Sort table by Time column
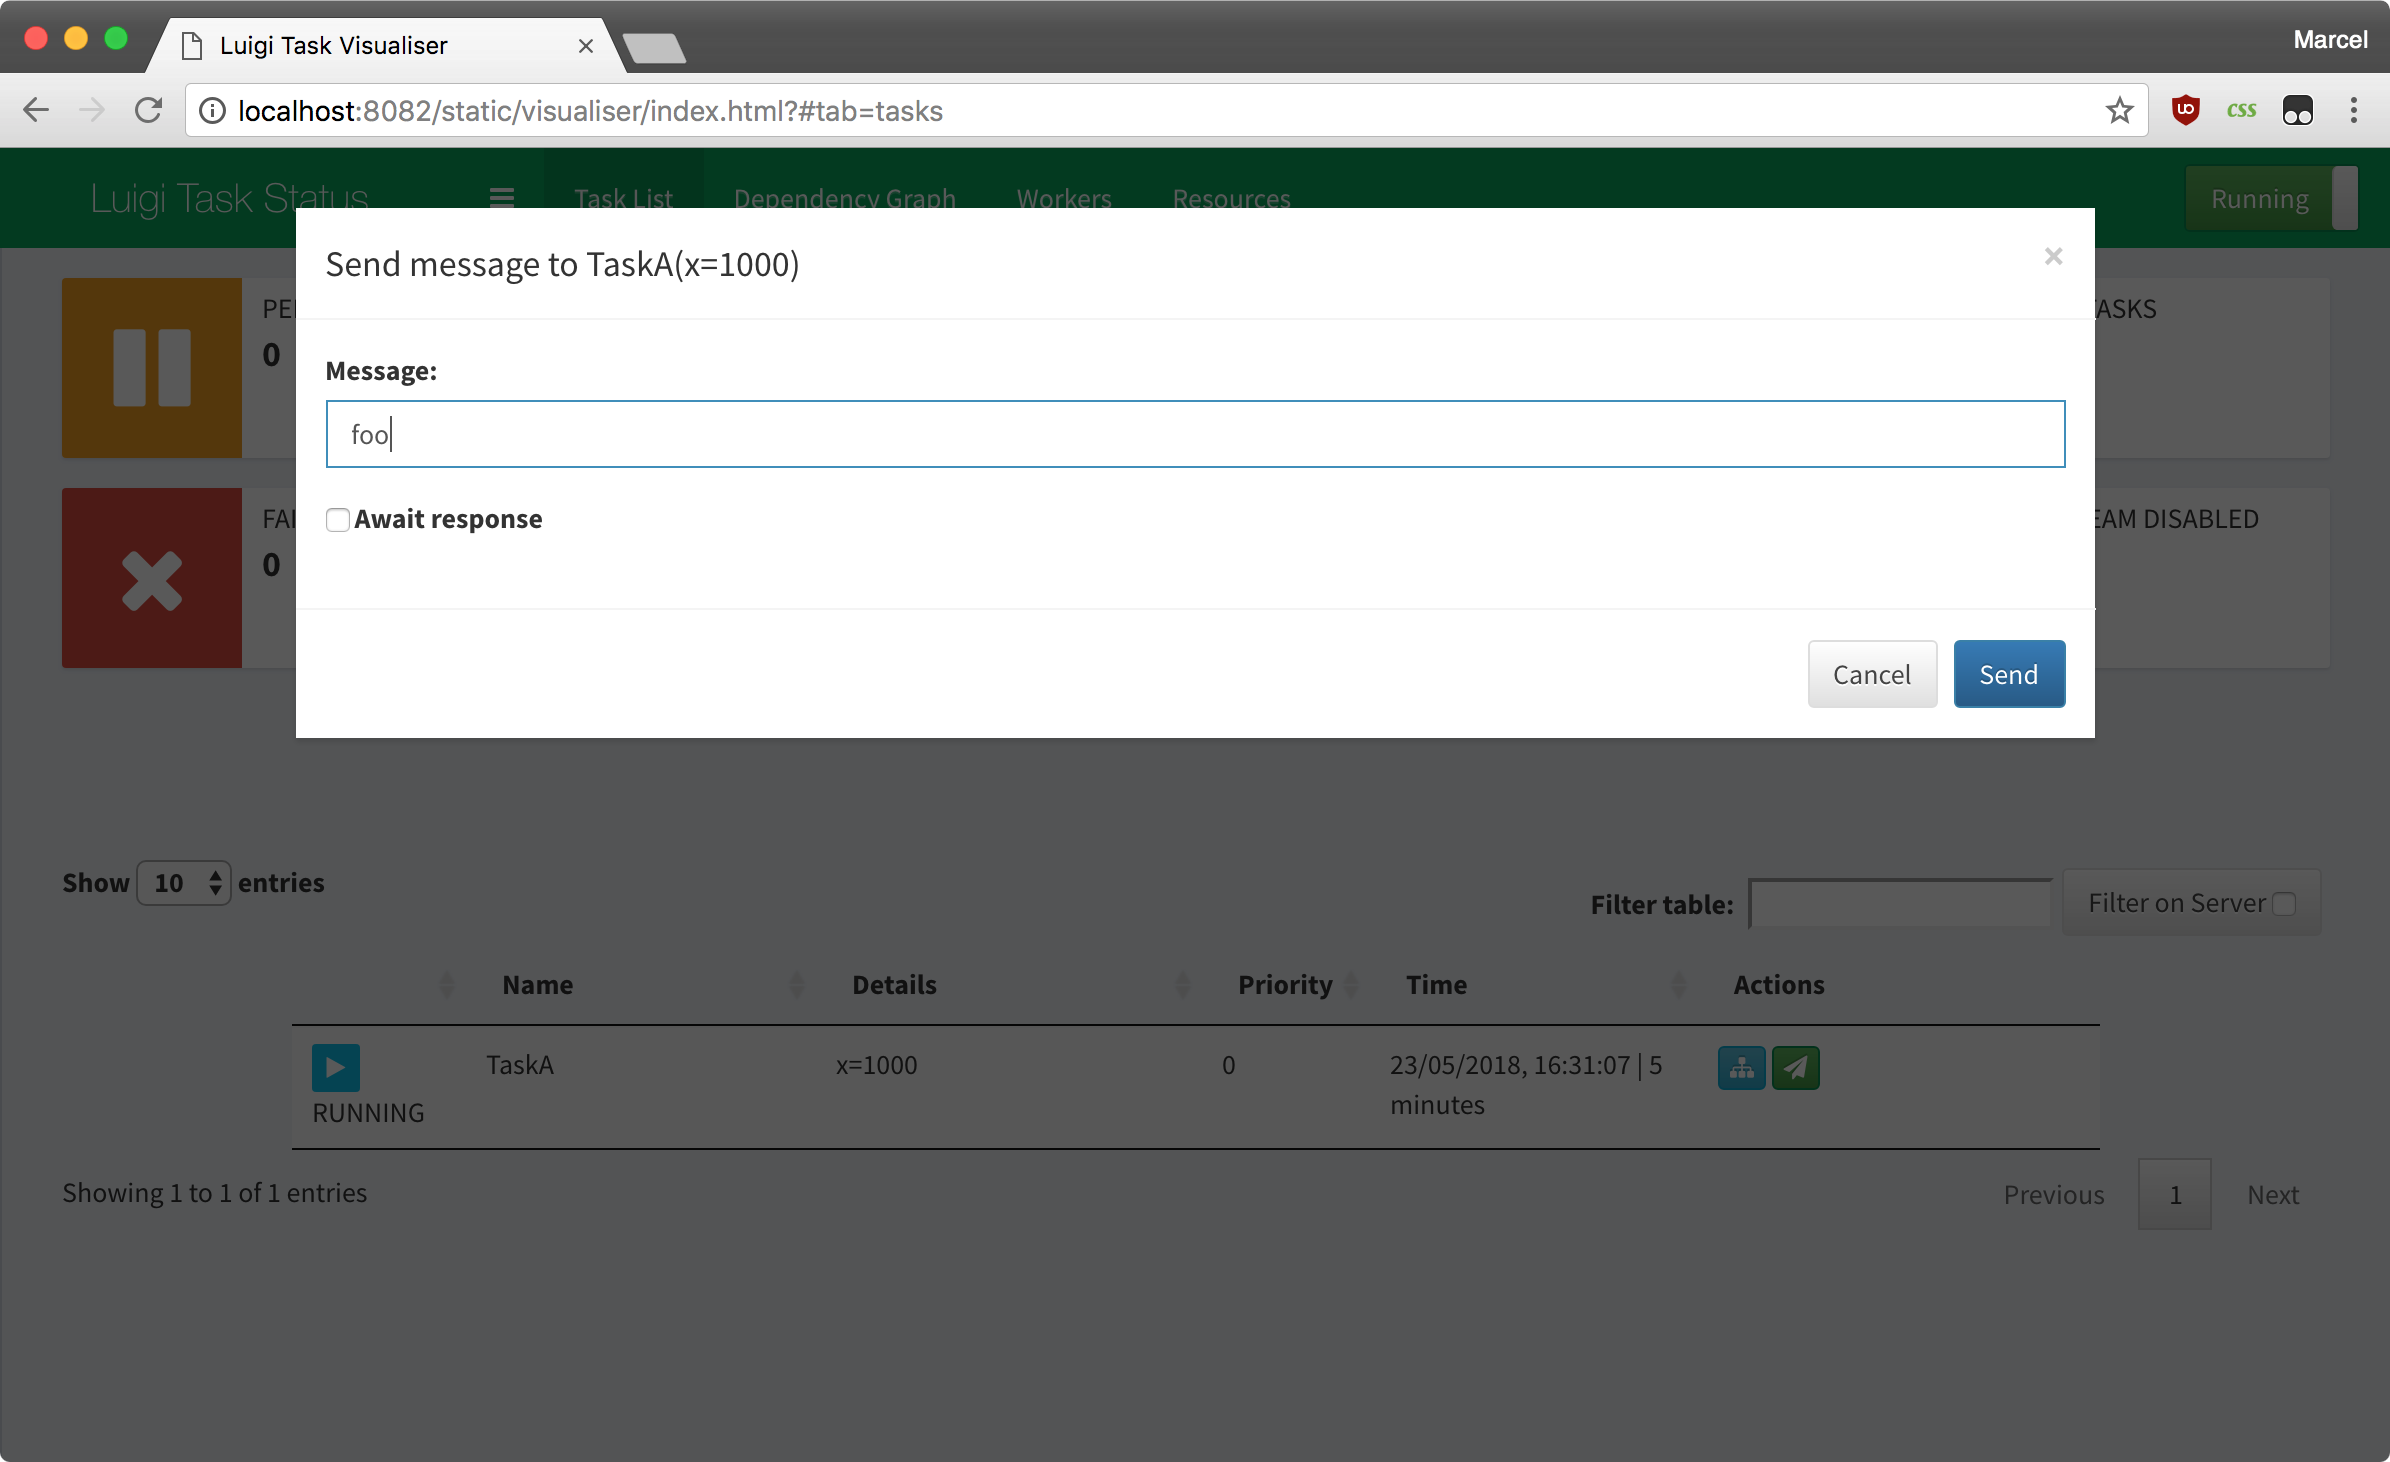2390x1462 pixels. tap(1436, 985)
